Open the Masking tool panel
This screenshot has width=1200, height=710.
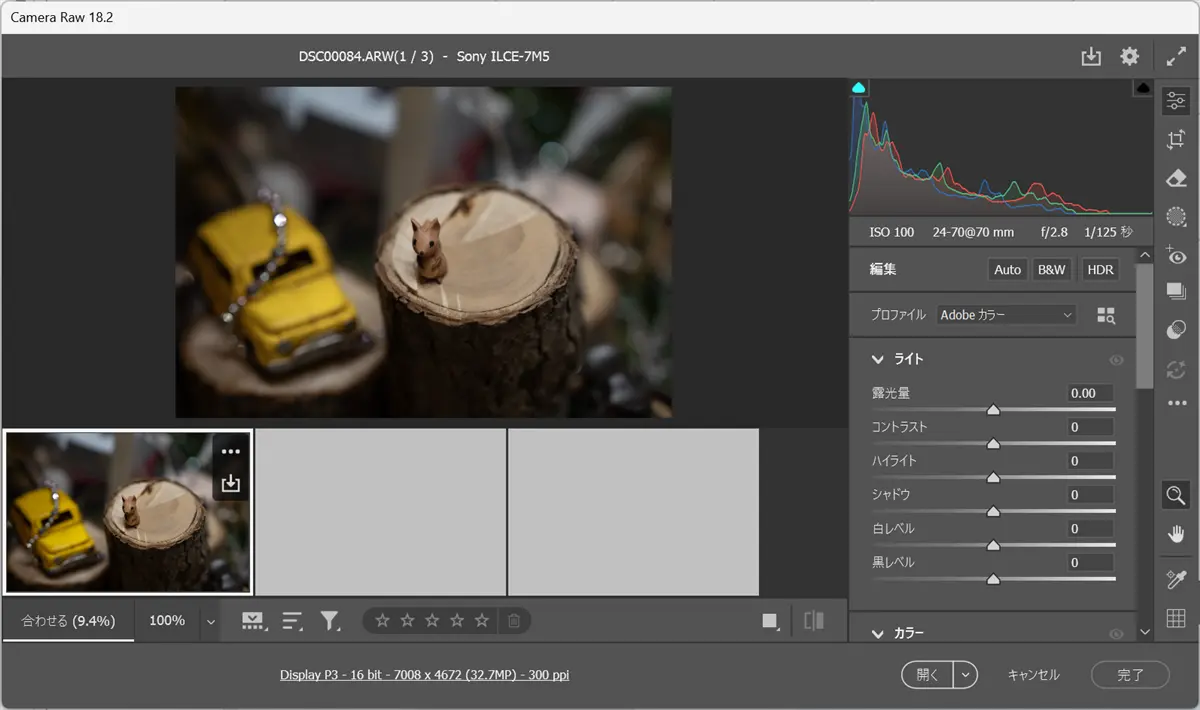coord(1176,216)
